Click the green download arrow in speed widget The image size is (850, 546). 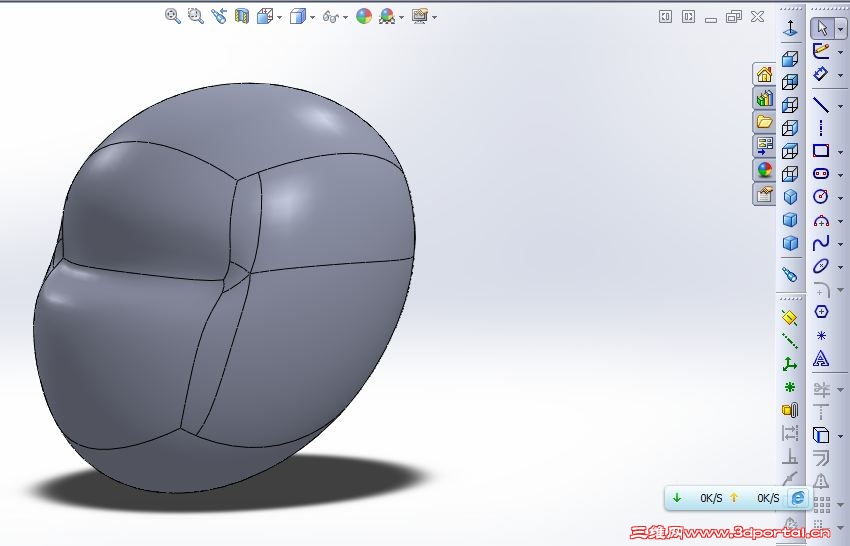(x=677, y=498)
